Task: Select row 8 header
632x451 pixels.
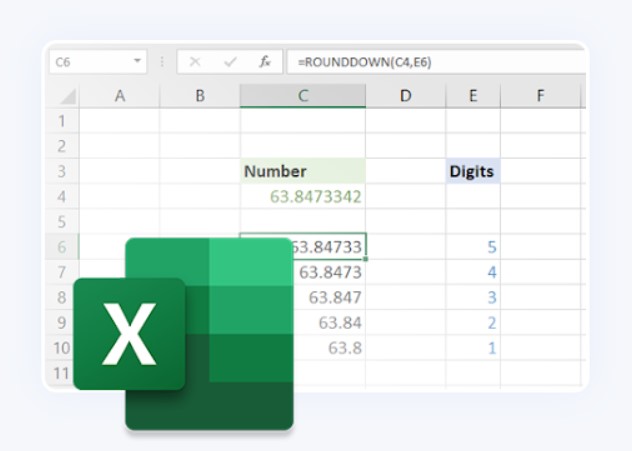Action: 62,297
